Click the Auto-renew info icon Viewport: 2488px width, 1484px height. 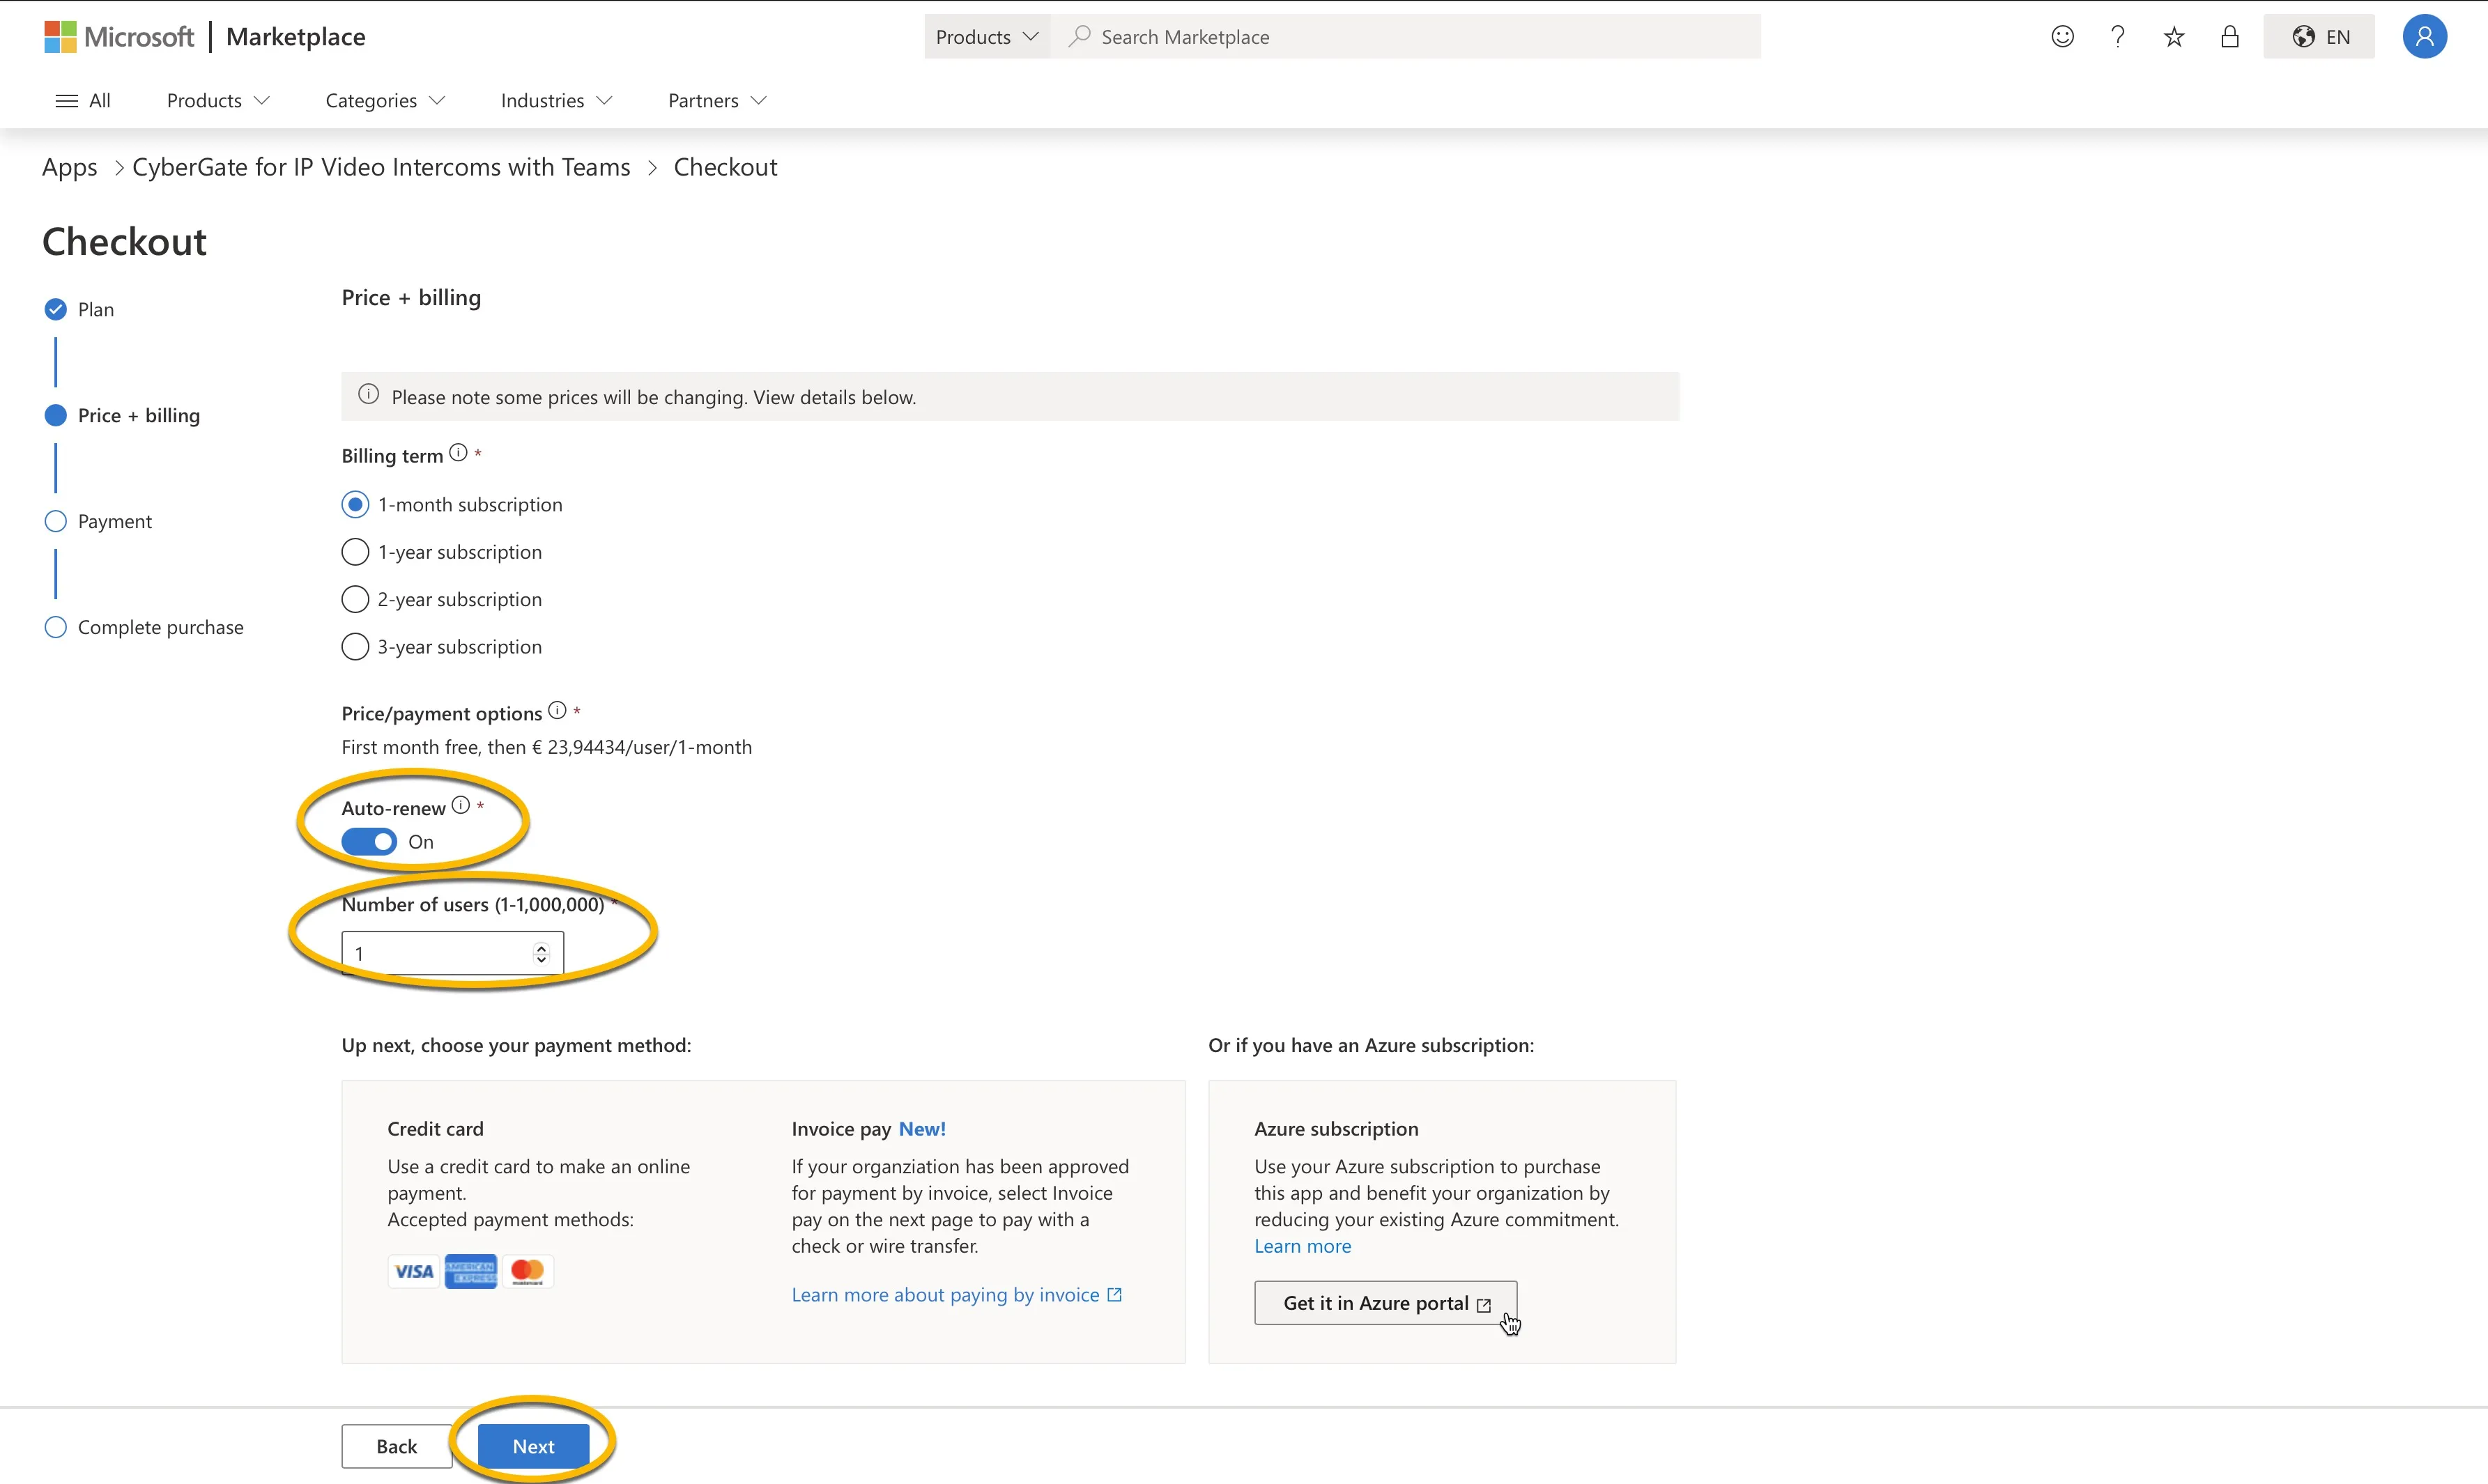(x=460, y=806)
